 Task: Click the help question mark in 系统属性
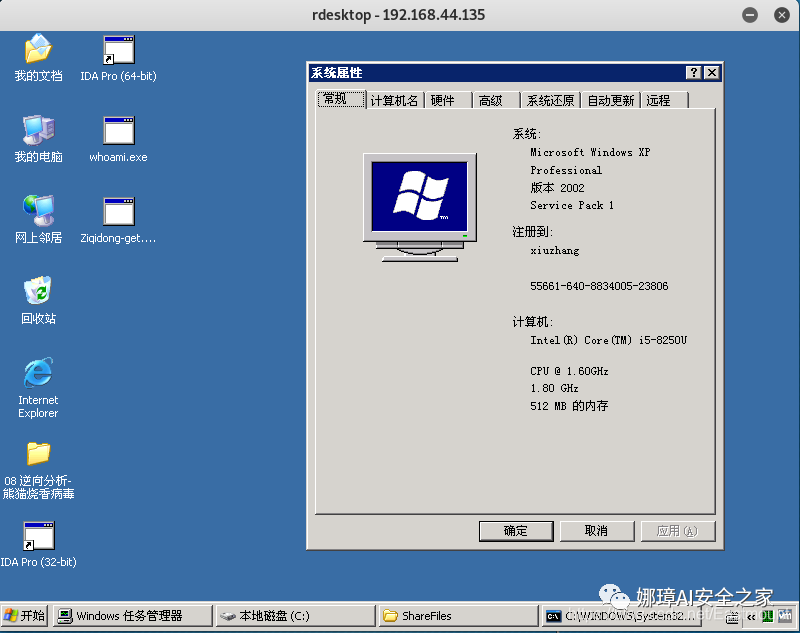[x=693, y=73]
